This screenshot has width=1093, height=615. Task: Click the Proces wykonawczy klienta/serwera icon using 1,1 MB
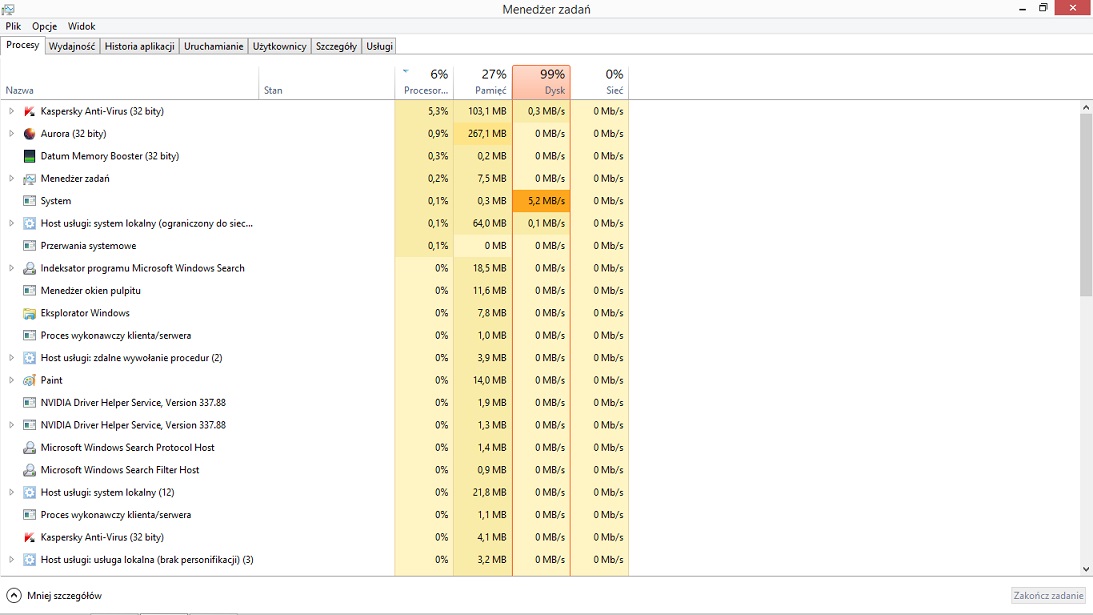click(x=29, y=515)
